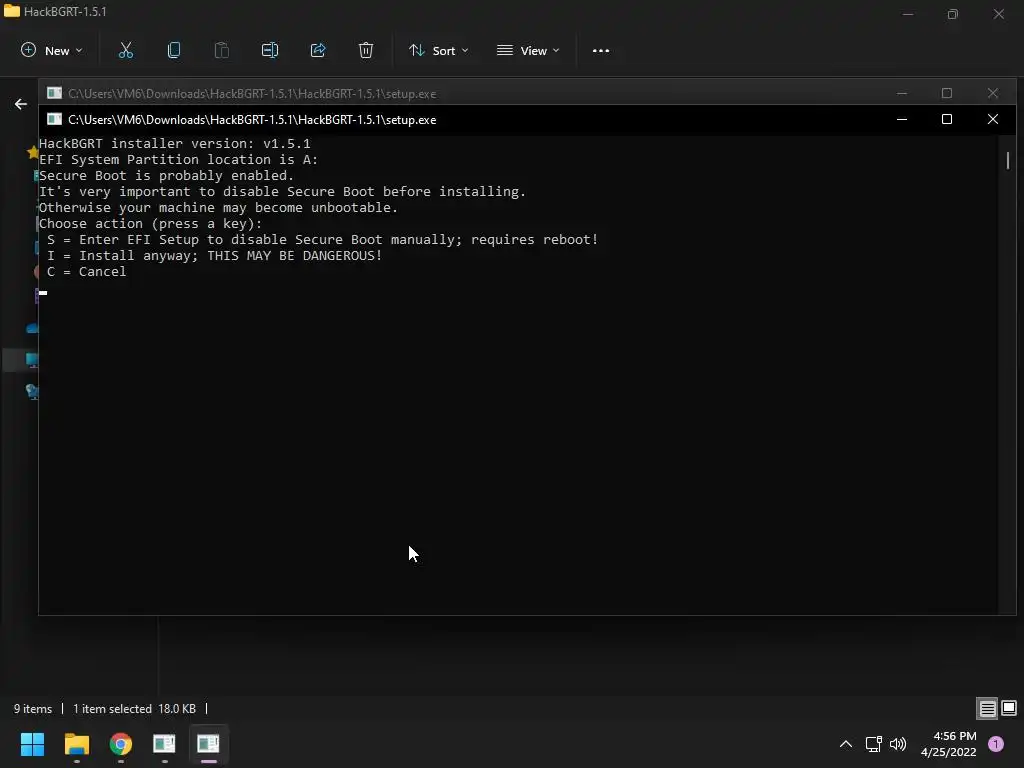The height and width of the screenshot is (768, 1024).
Task: Click the console icon in background setup.exe title bar
Action: 55,93
